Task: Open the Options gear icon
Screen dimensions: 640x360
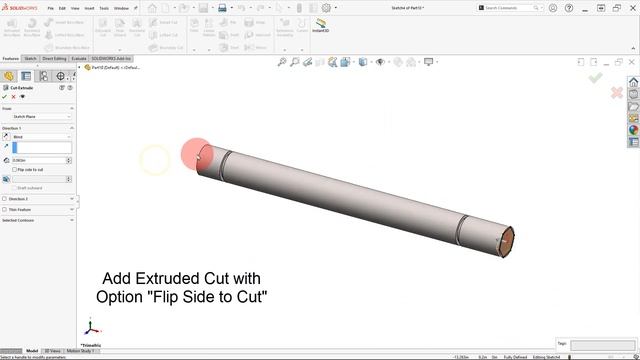Action: [326, 8]
